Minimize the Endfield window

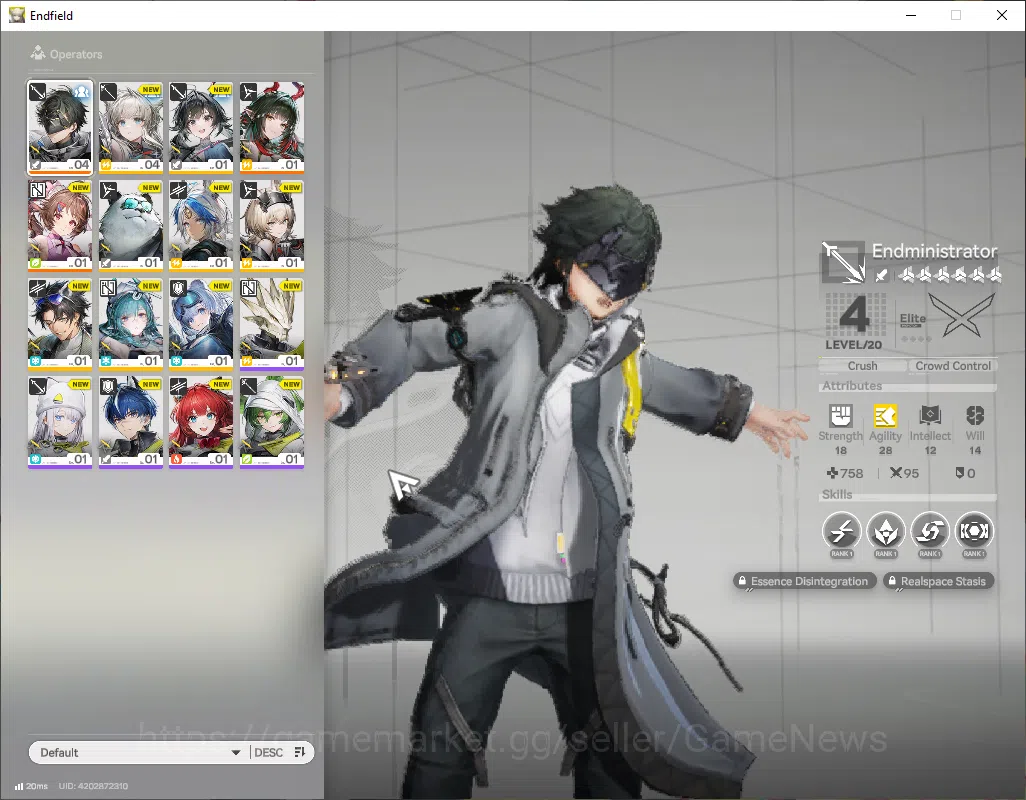[x=911, y=15]
